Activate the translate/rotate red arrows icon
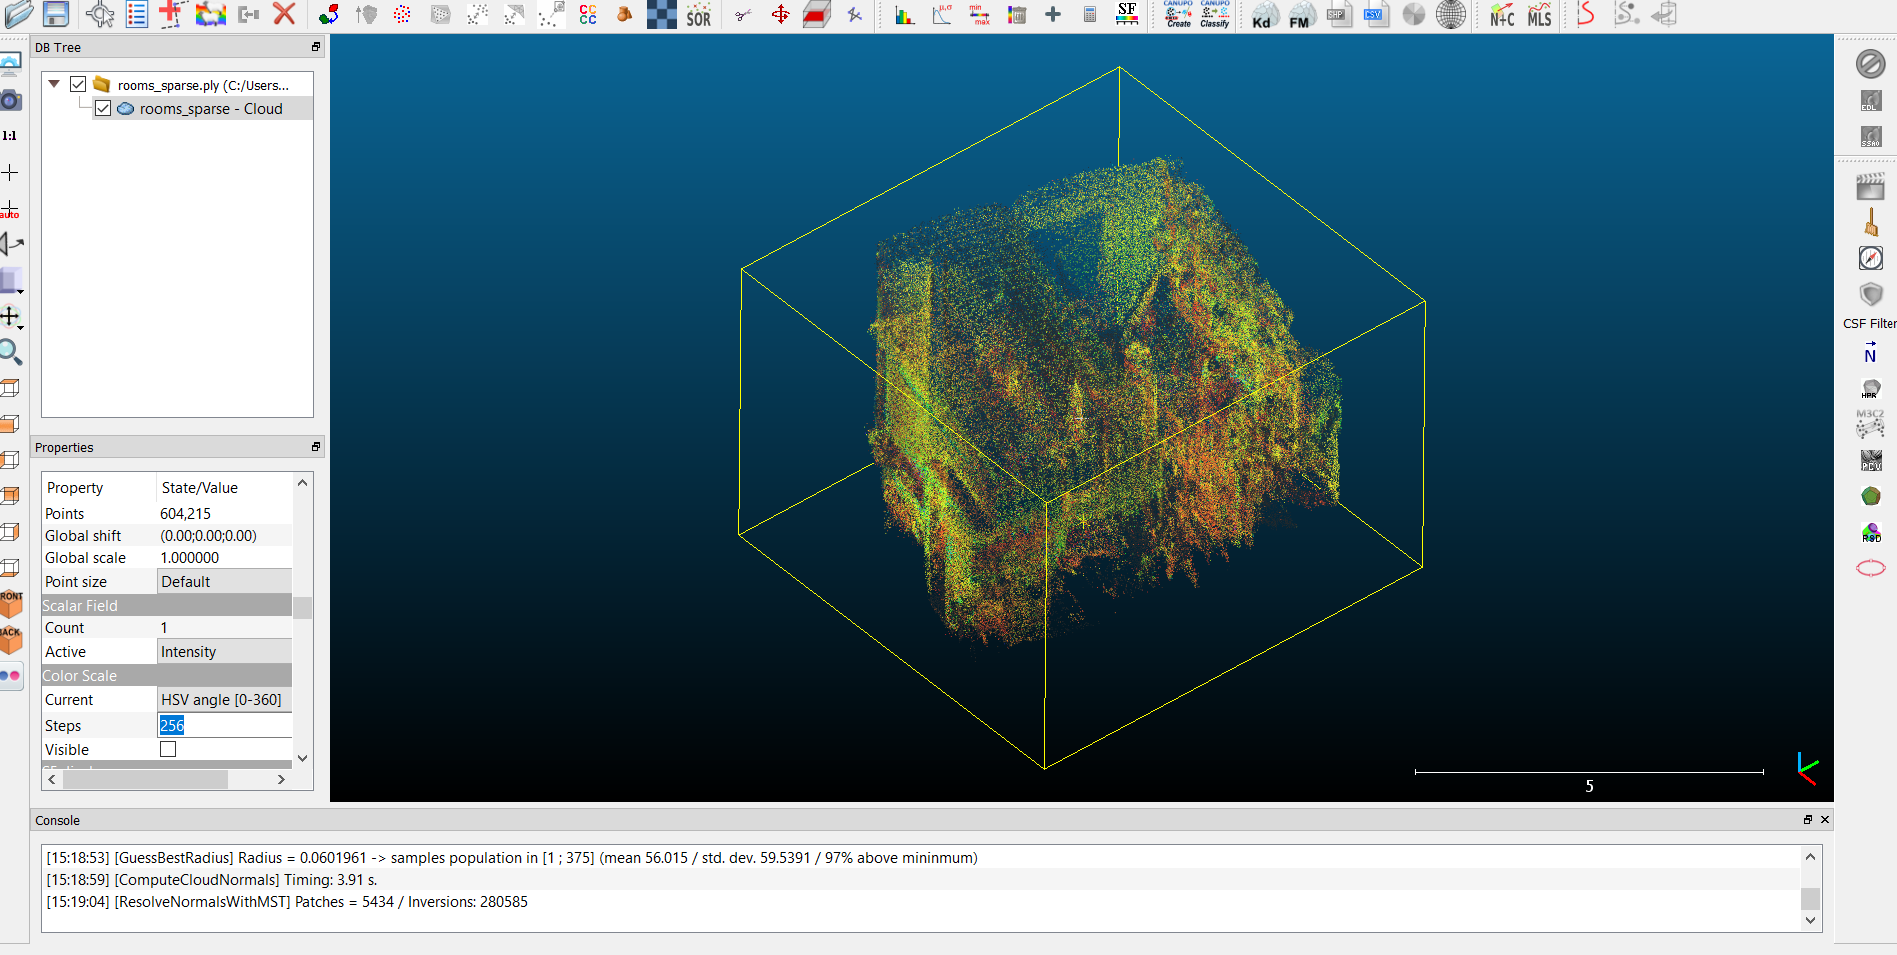Image resolution: width=1897 pixels, height=955 pixels. coord(780,14)
